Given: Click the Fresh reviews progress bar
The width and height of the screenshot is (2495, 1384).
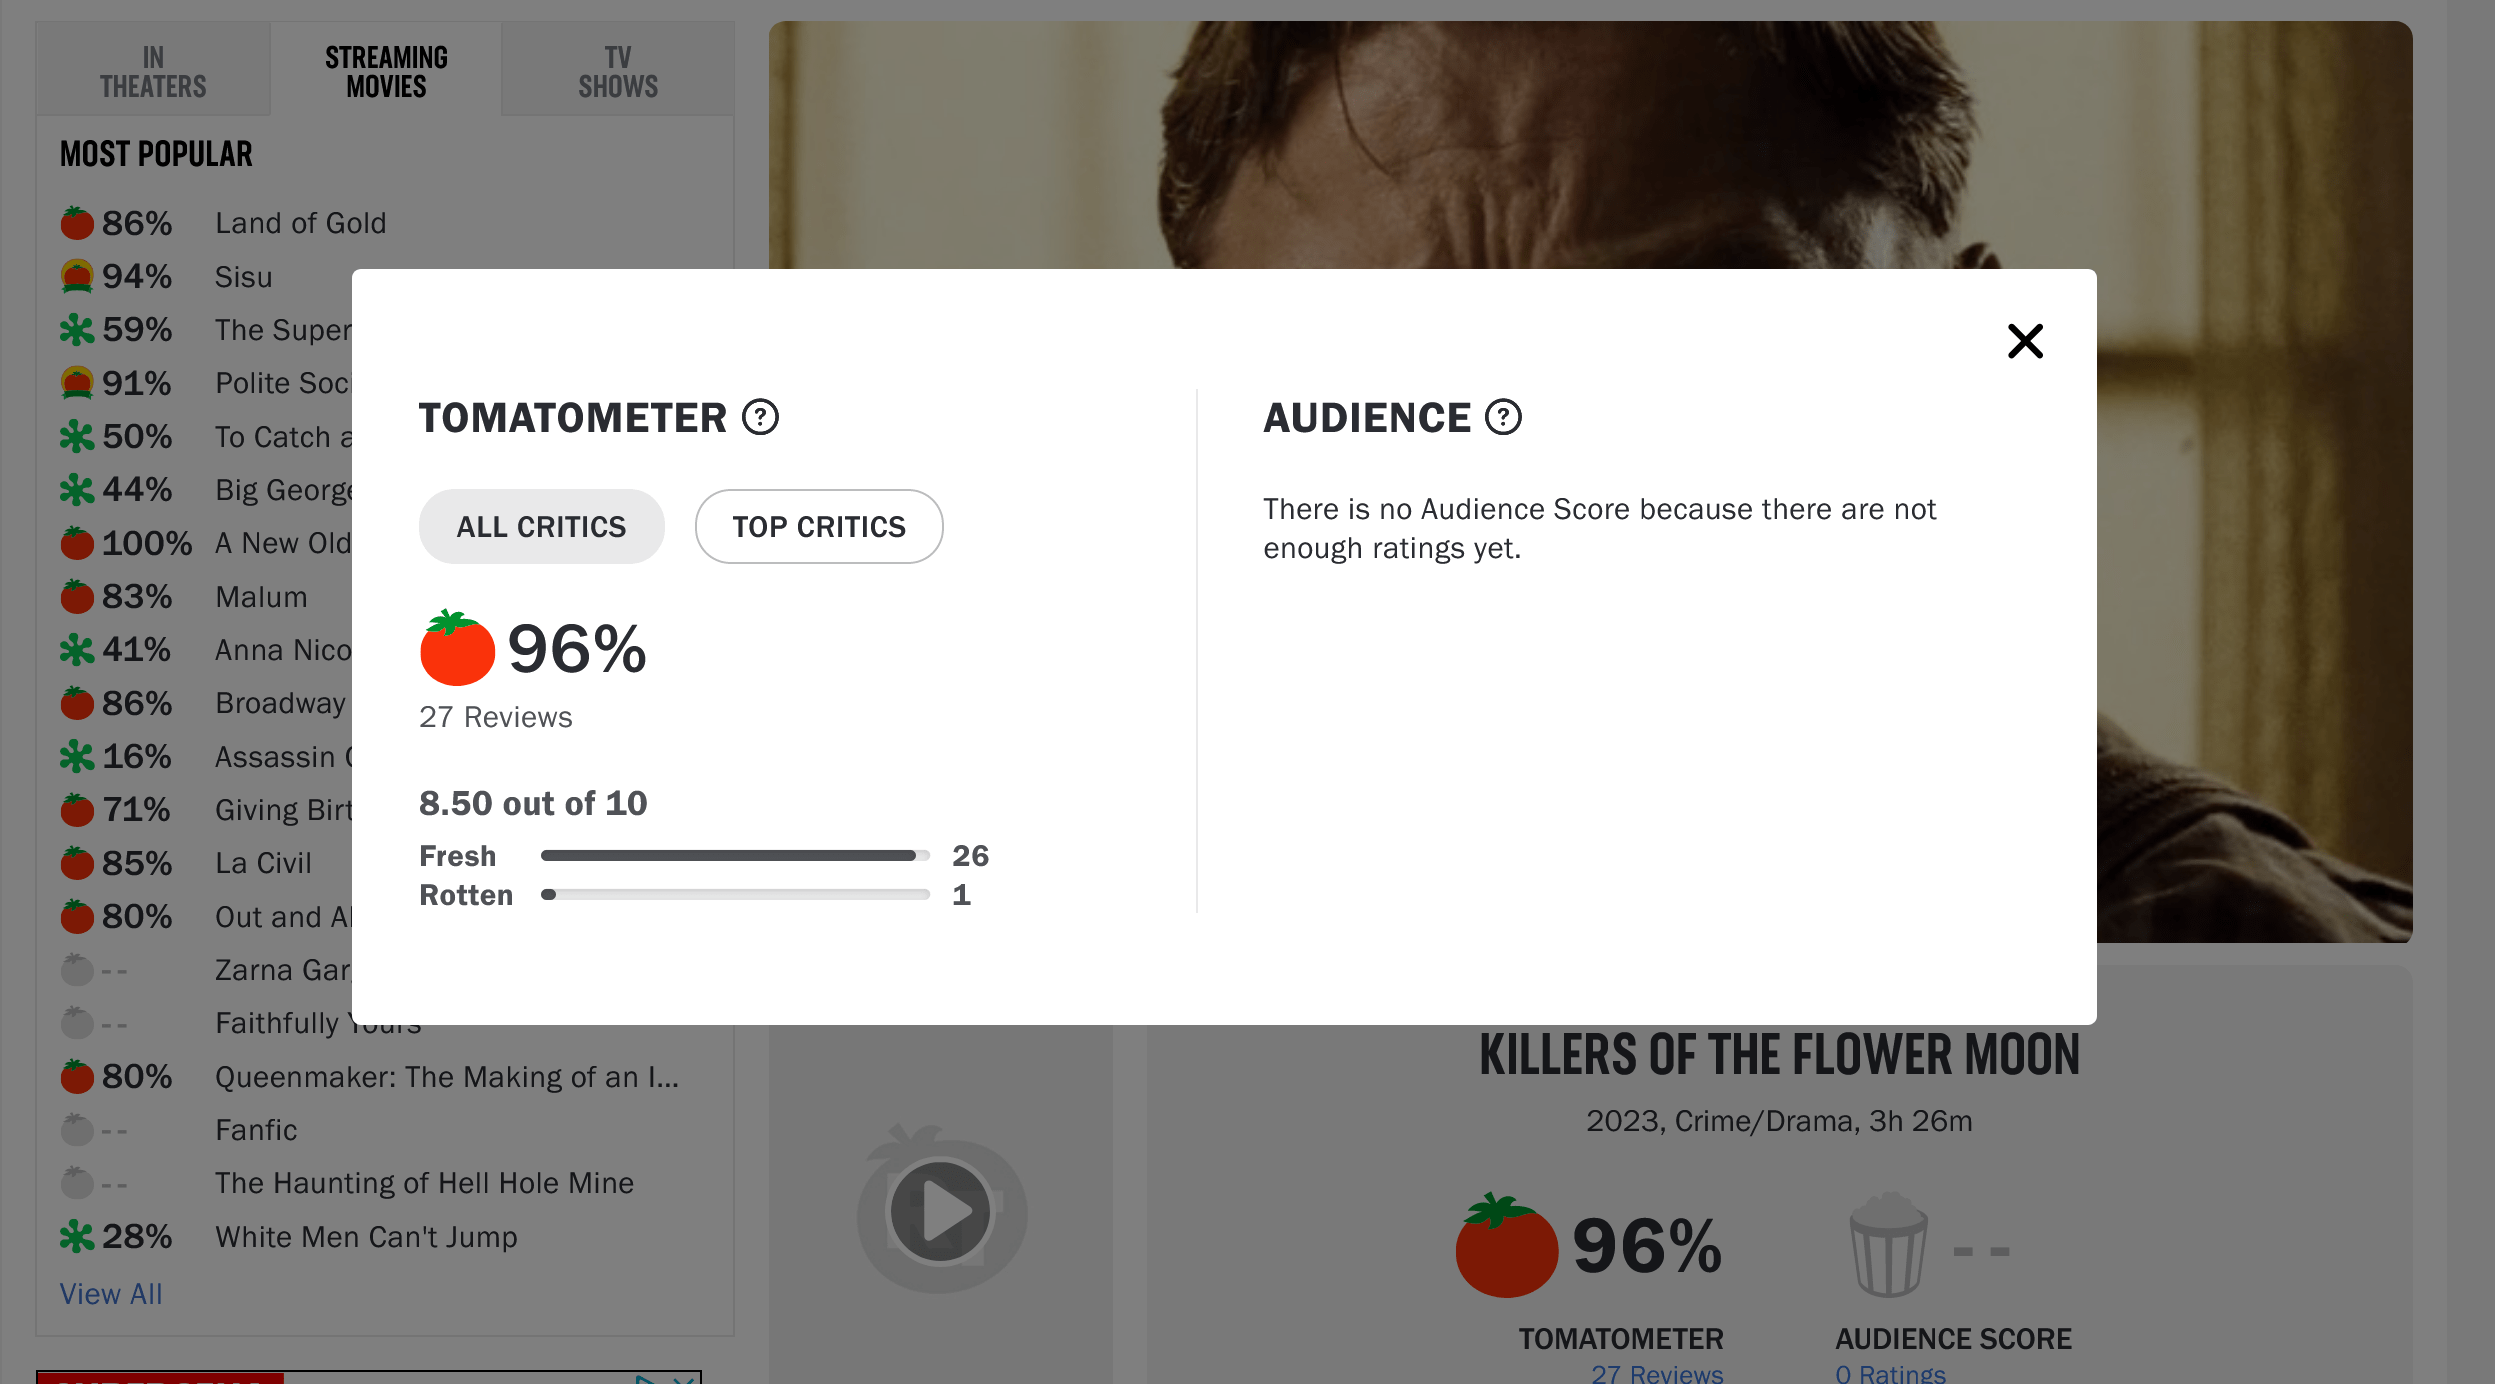Looking at the screenshot, I should click(x=735, y=856).
